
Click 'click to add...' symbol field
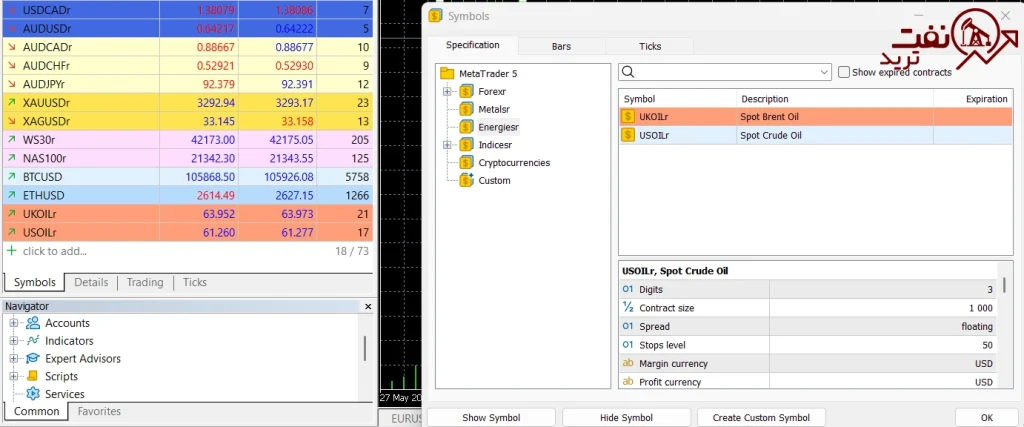coord(55,251)
